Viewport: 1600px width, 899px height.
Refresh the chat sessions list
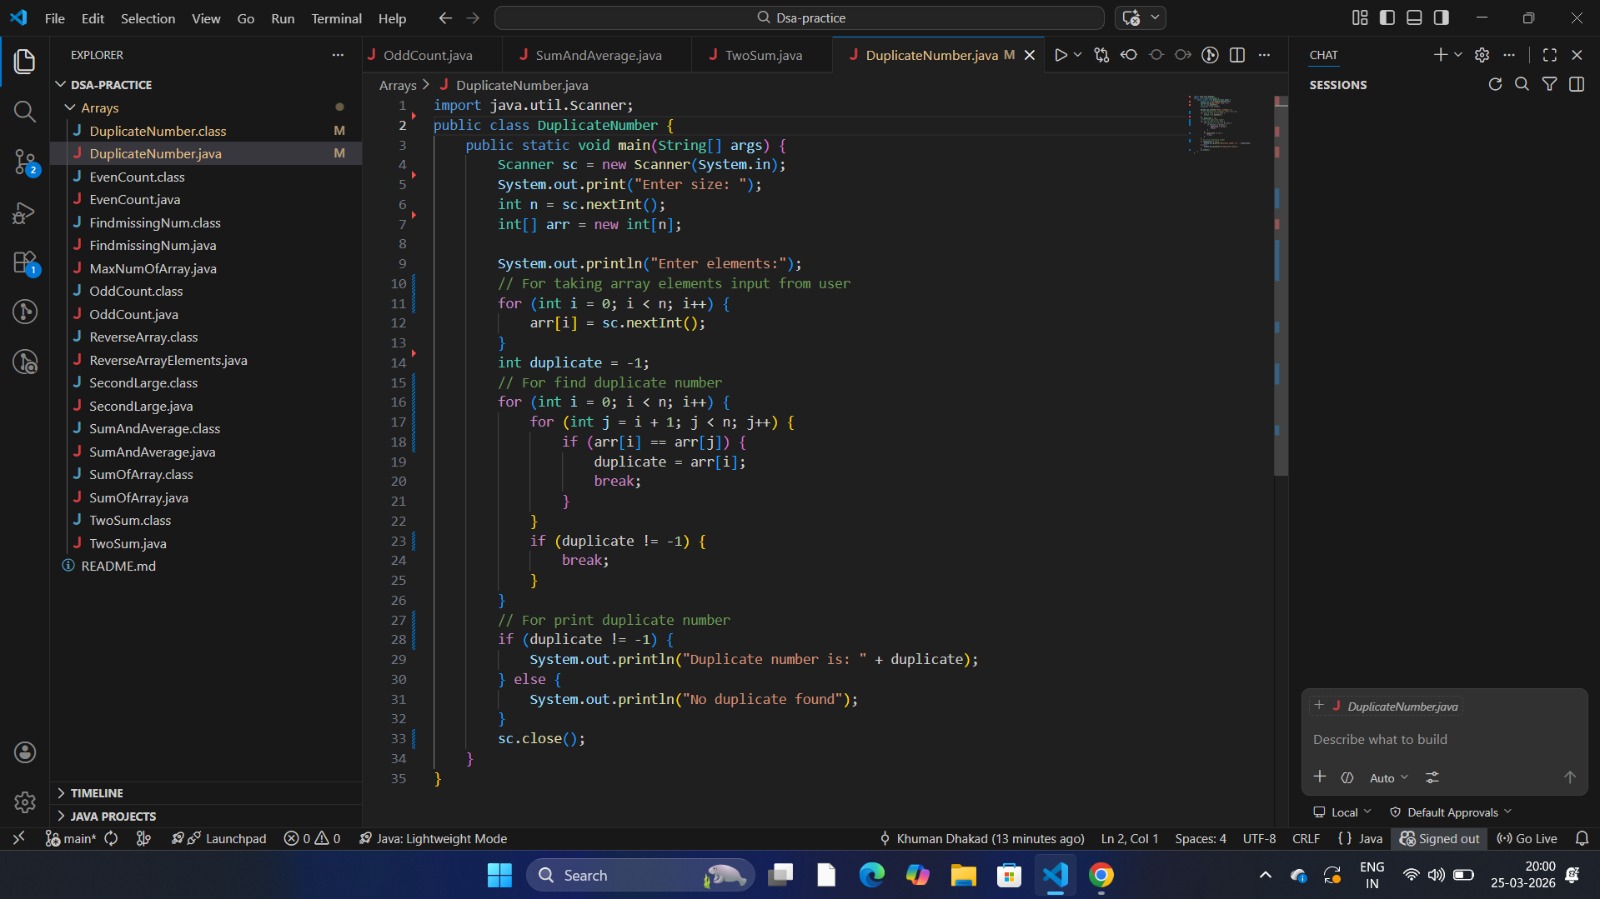1495,85
